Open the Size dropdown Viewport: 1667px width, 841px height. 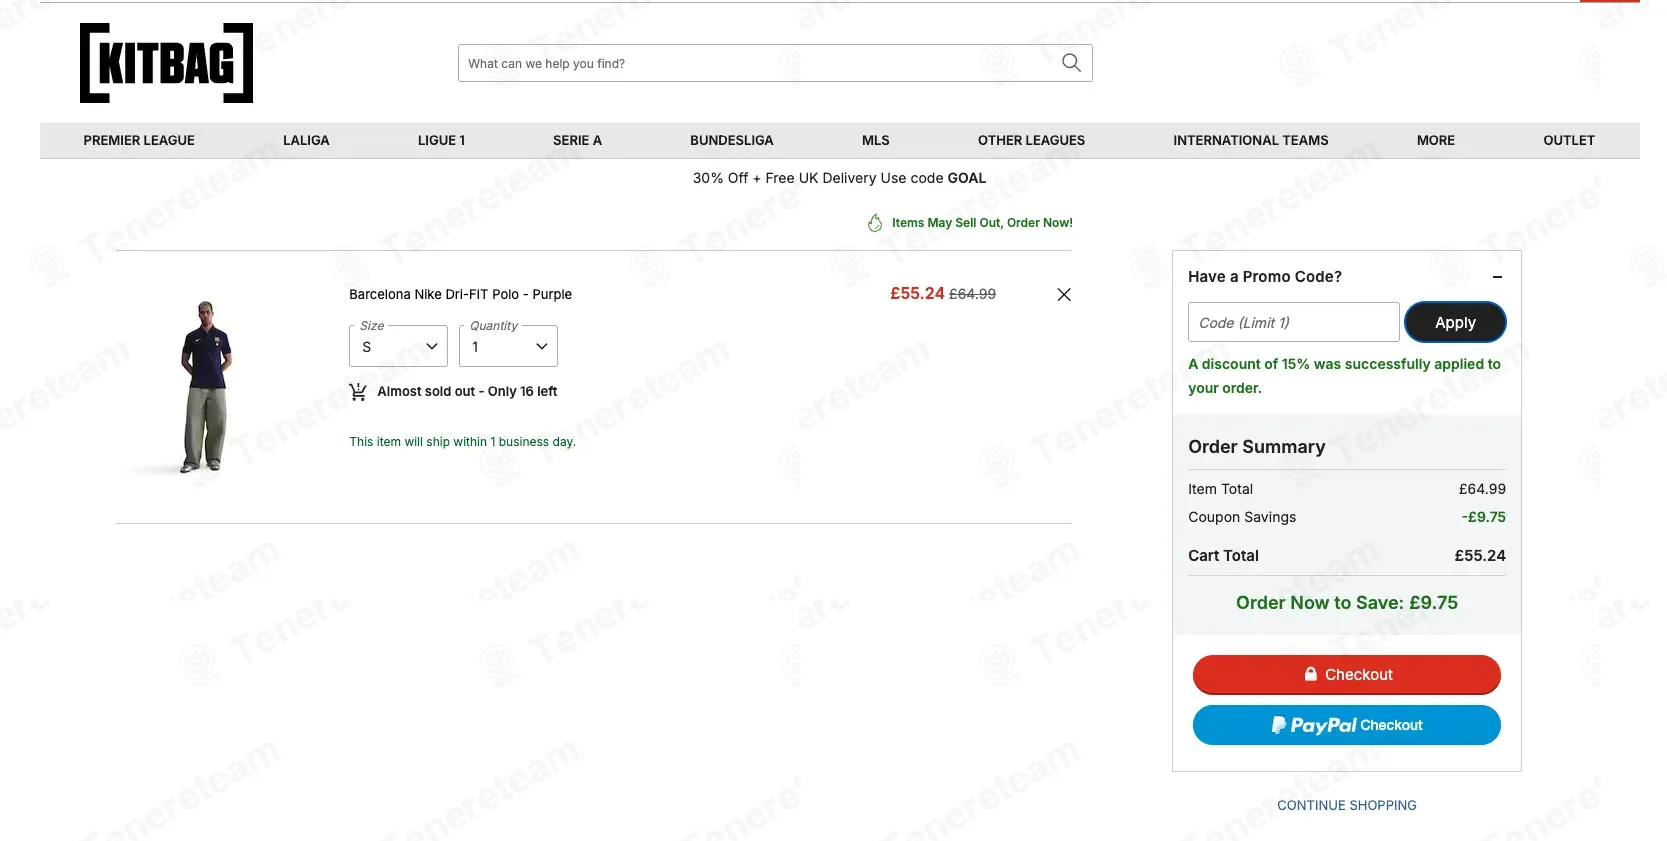click(398, 346)
